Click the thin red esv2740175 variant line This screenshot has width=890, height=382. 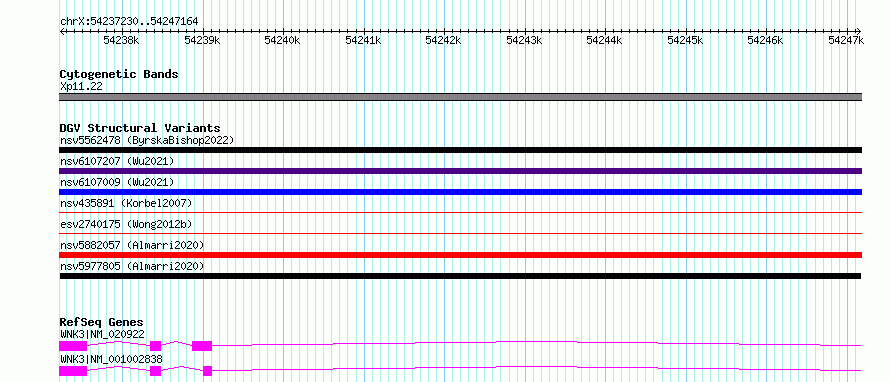pyautogui.click(x=461, y=233)
